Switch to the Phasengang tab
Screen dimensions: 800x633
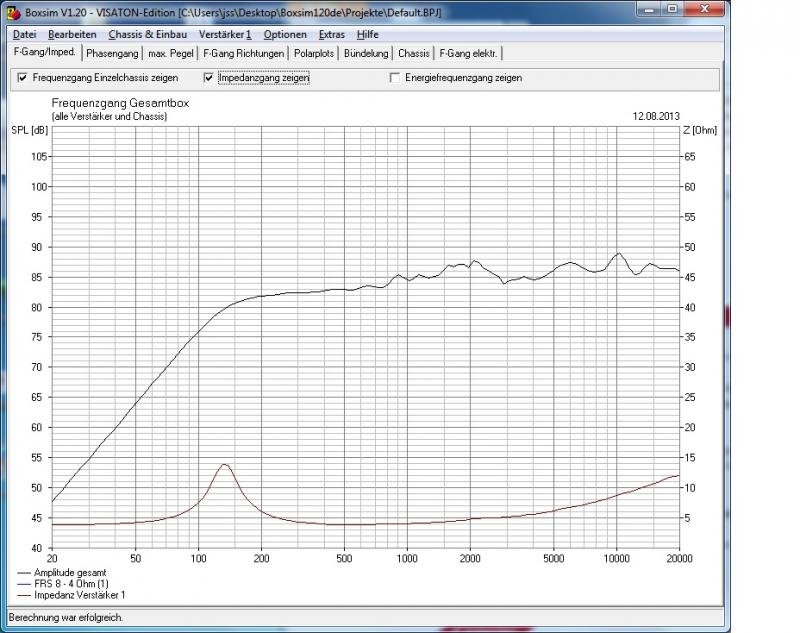tap(113, 53)
